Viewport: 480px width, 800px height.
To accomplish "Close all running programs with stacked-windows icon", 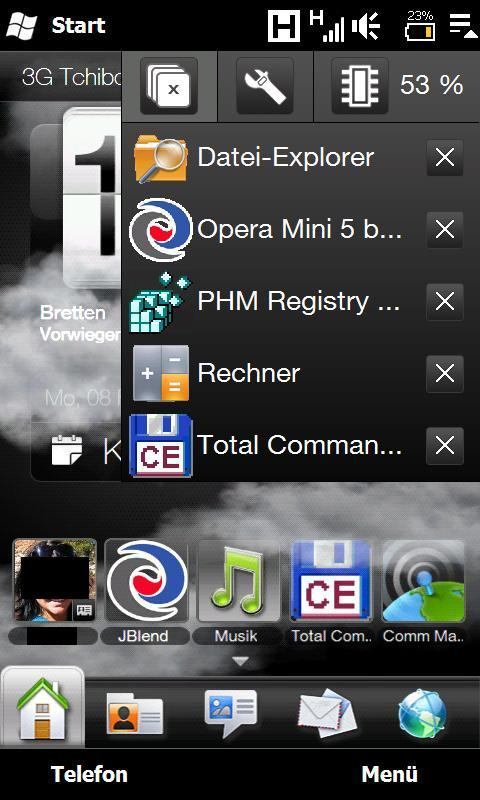I will 169,86.
